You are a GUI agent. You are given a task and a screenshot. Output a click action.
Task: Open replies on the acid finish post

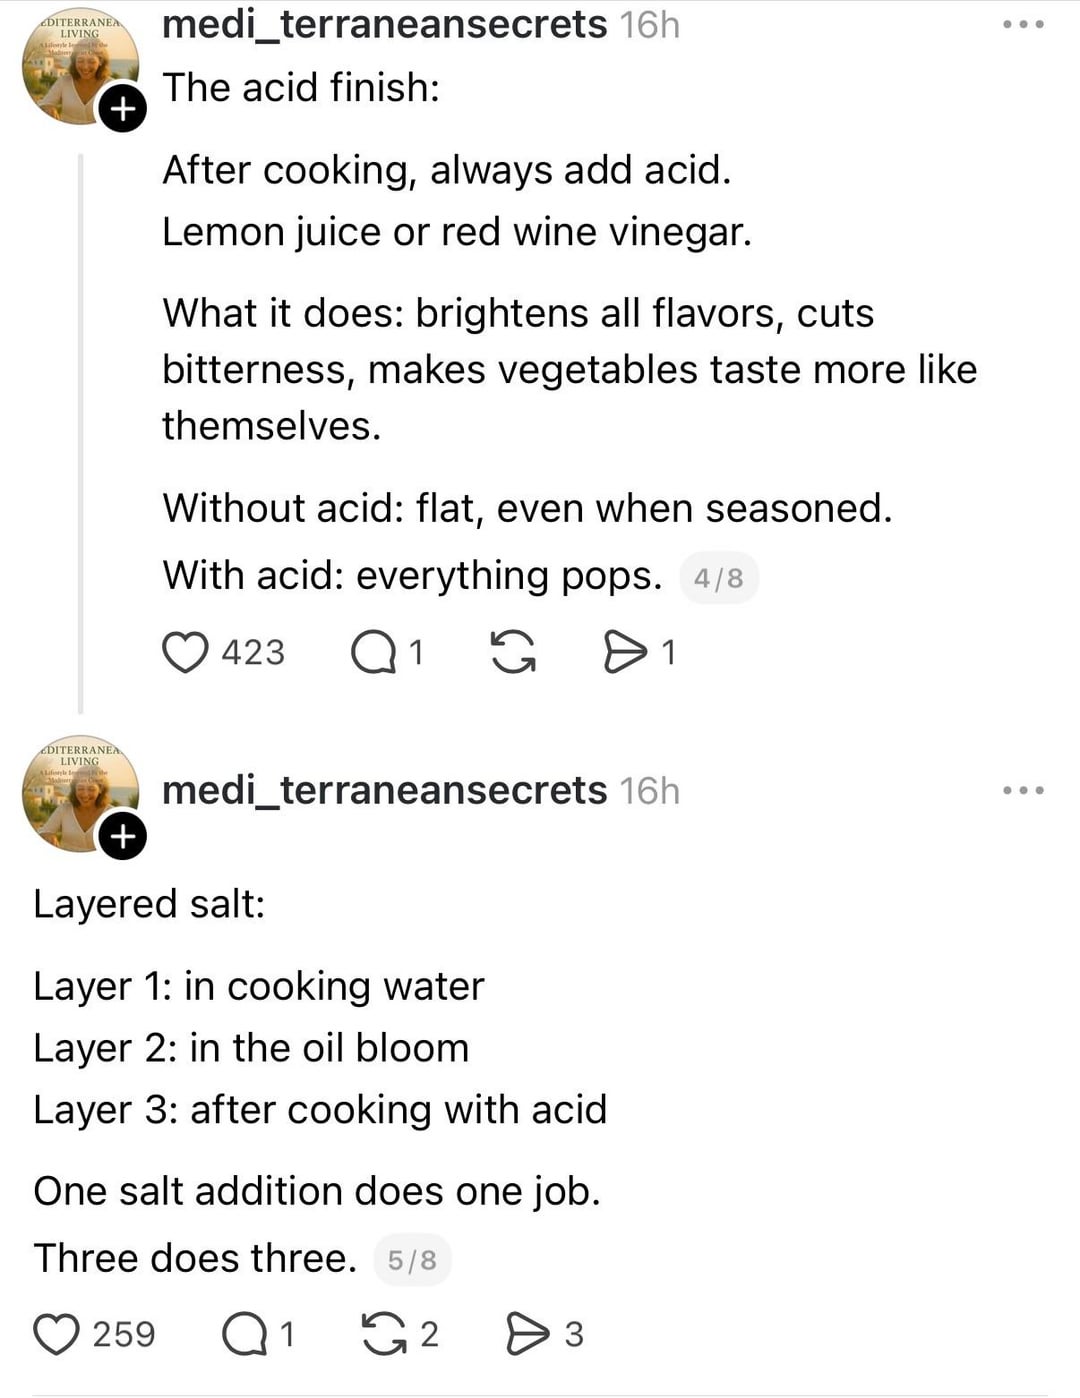[374, 652]
